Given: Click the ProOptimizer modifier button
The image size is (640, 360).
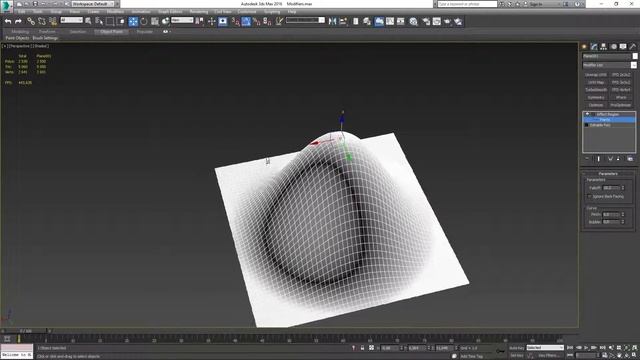Looking at the screenshot, I should (621, 105).
